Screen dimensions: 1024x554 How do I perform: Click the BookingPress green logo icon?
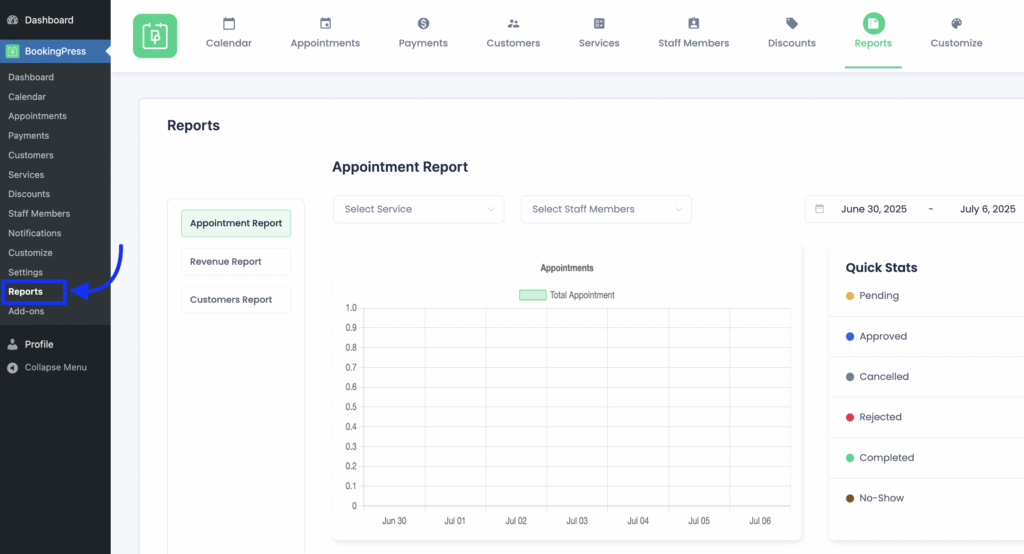tap(155, 36)
